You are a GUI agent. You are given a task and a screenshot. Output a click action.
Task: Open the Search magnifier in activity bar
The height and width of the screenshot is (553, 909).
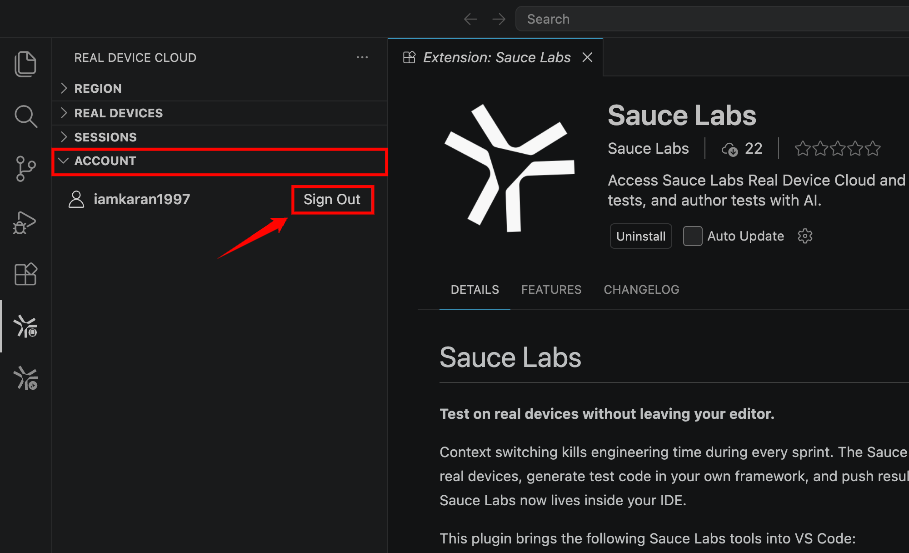tap(26, 117)
